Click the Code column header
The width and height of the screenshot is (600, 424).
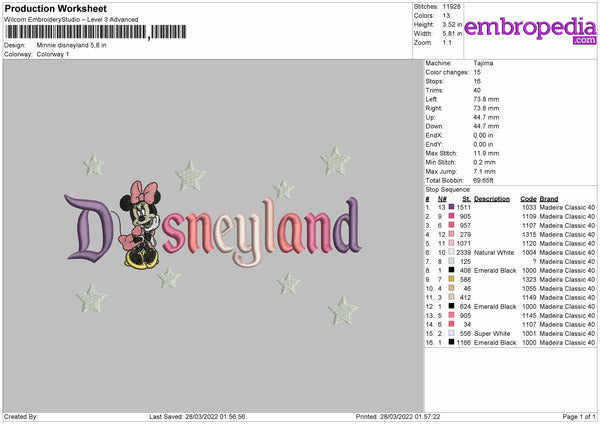coord(528,199)
